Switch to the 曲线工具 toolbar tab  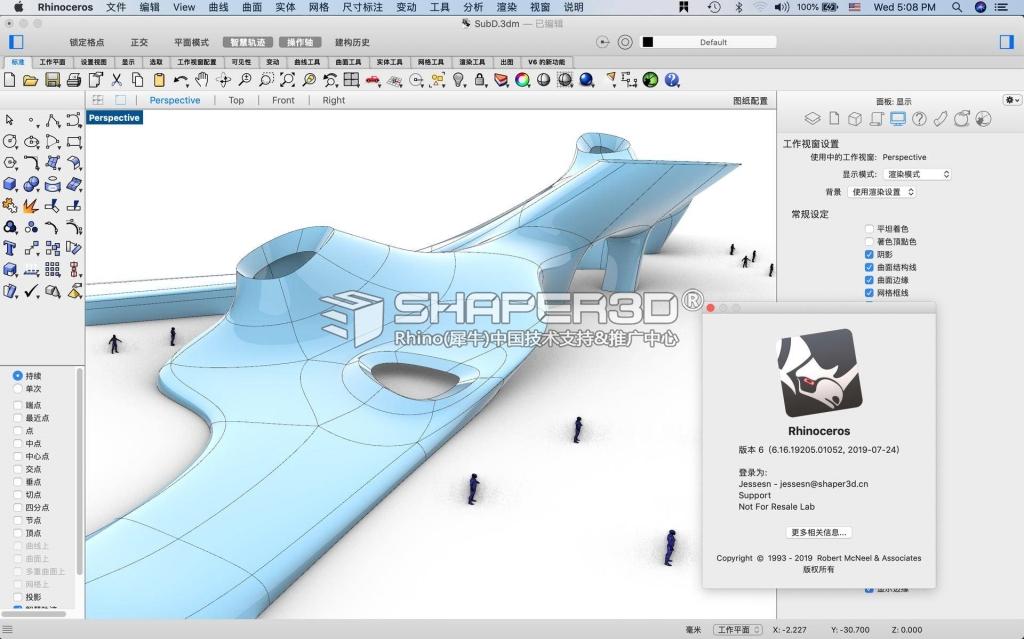[x=307, y=62]
